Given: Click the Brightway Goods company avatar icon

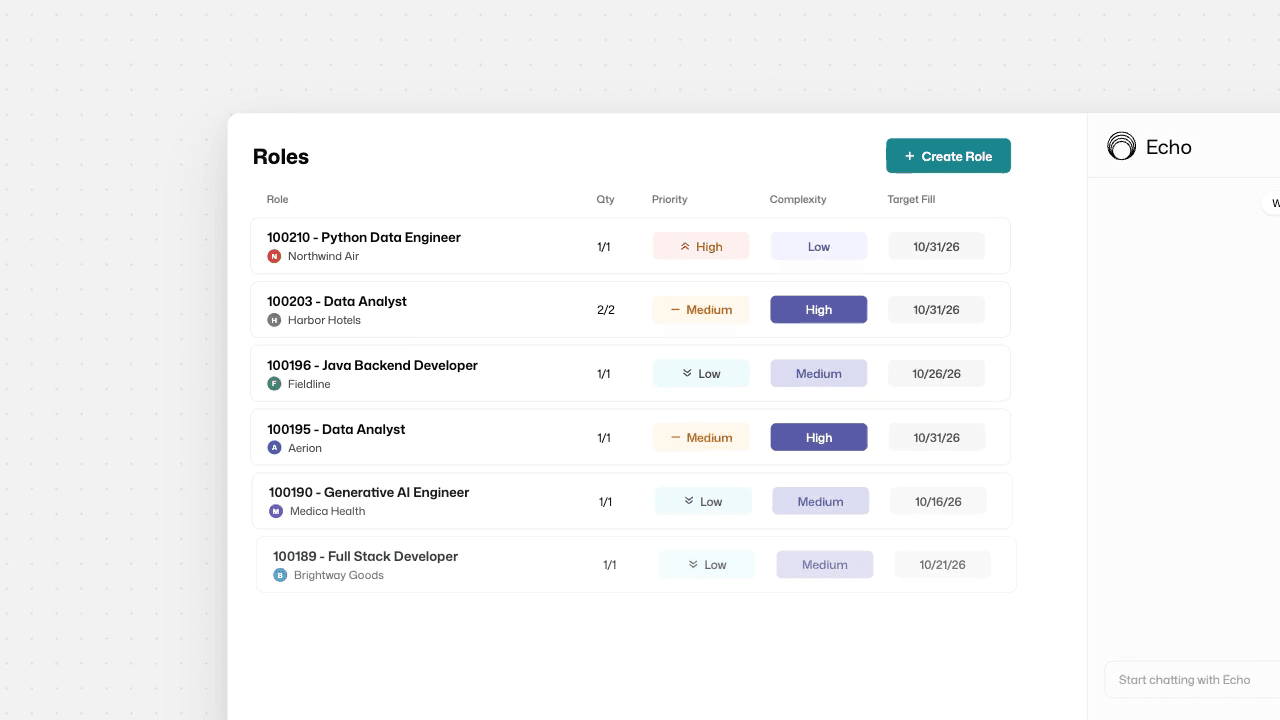Looking at the screenshot, I should (x=280, y=575).
